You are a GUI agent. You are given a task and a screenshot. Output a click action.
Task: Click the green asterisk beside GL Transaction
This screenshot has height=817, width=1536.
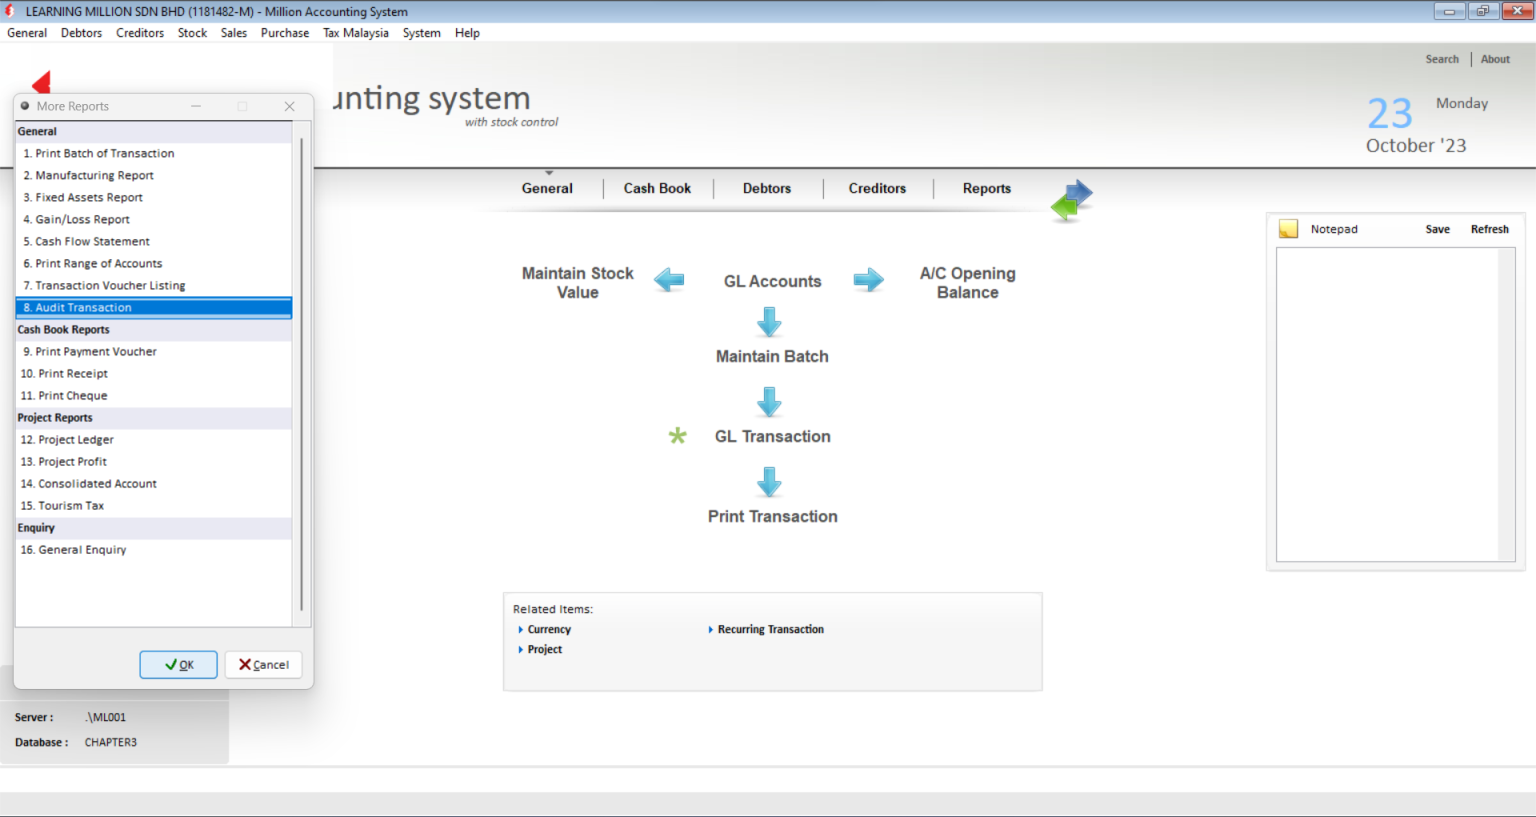(x=678, y=436)
